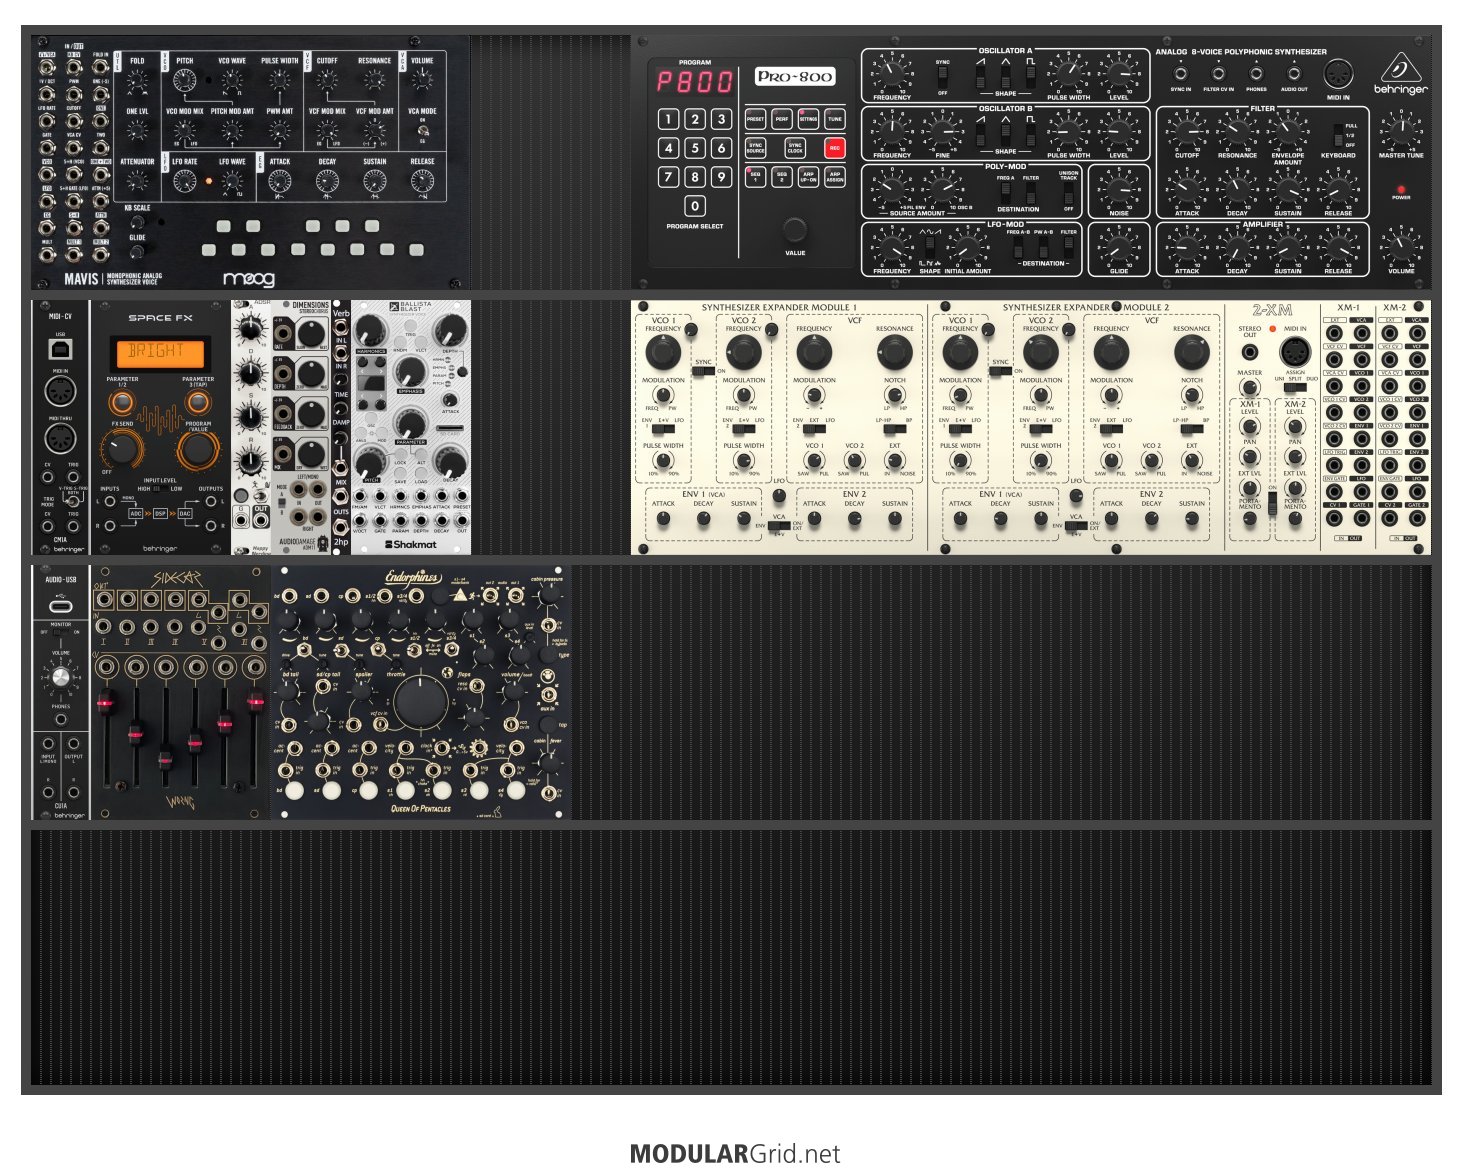The width and height of the screenshot is (1472, 1175).
Task: Click the FOLD knob on the Mavis
Action: coord(137,81)
